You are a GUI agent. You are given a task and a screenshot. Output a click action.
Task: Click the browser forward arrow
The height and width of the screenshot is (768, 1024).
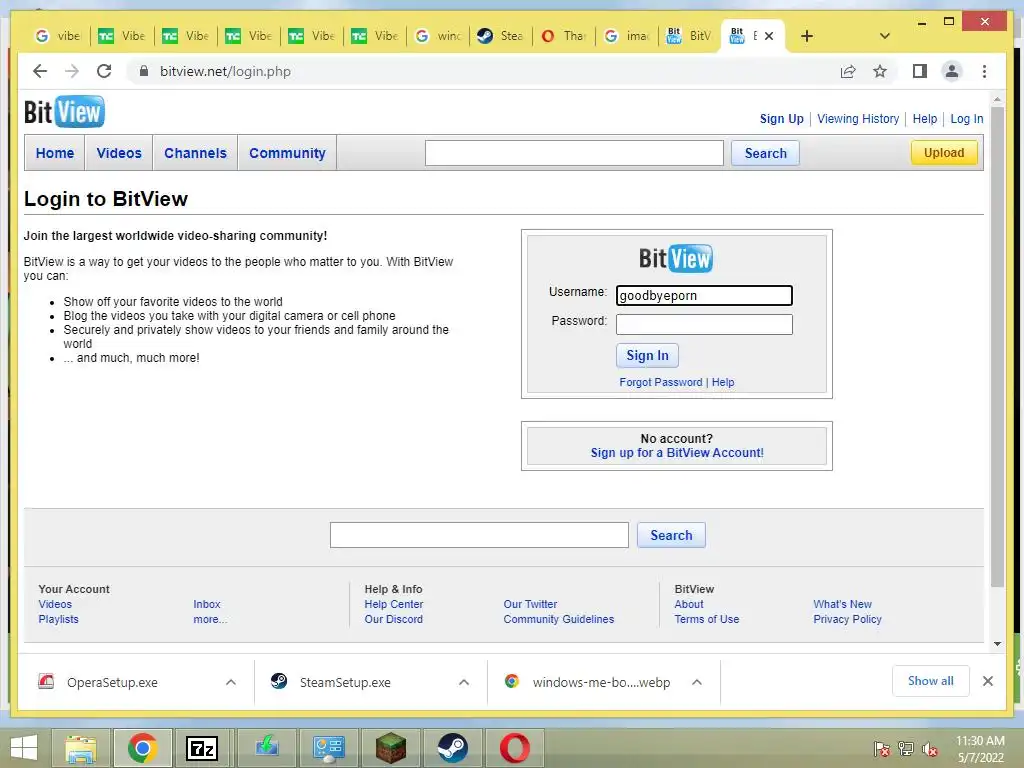click(72, 71)
